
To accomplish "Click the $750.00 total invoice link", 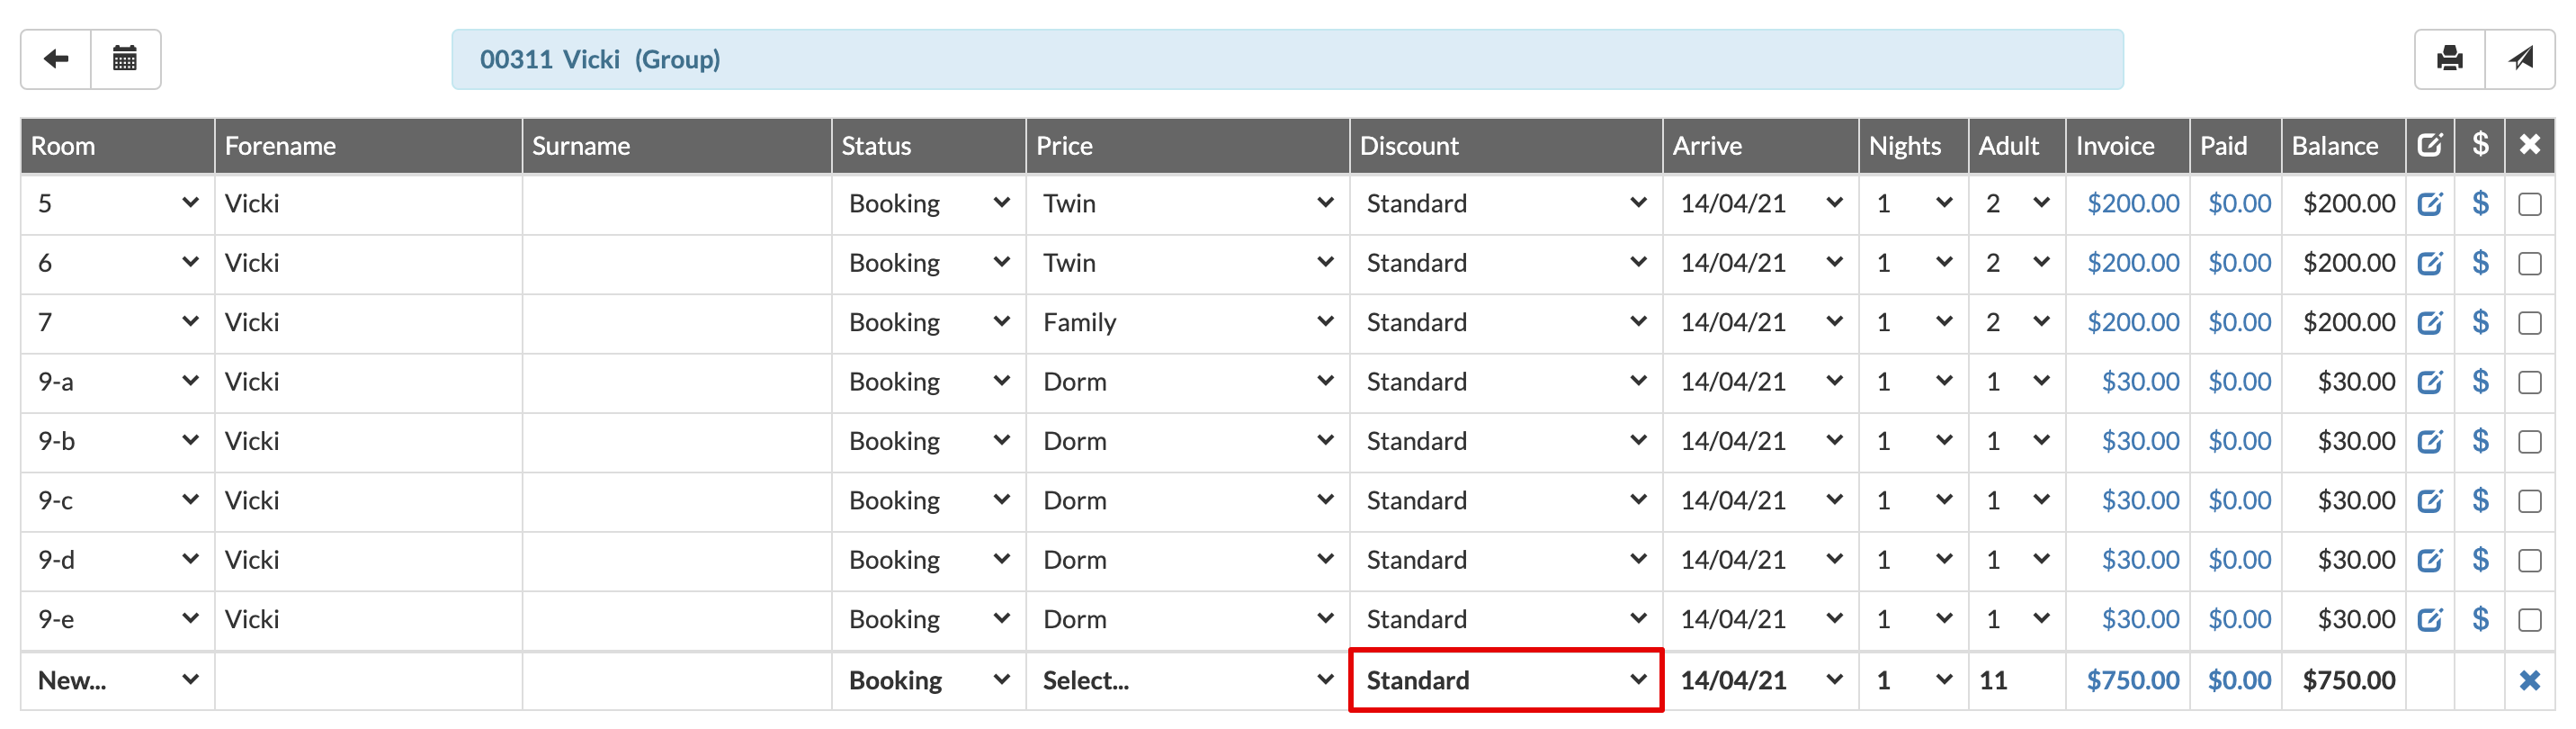I will pos(2132,681).
